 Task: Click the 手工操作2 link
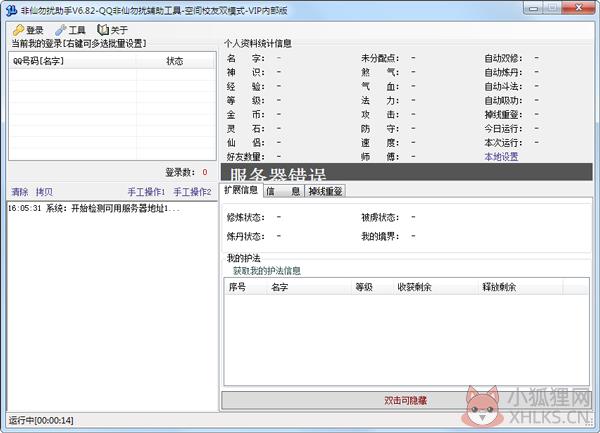click(x=192, y=192)
